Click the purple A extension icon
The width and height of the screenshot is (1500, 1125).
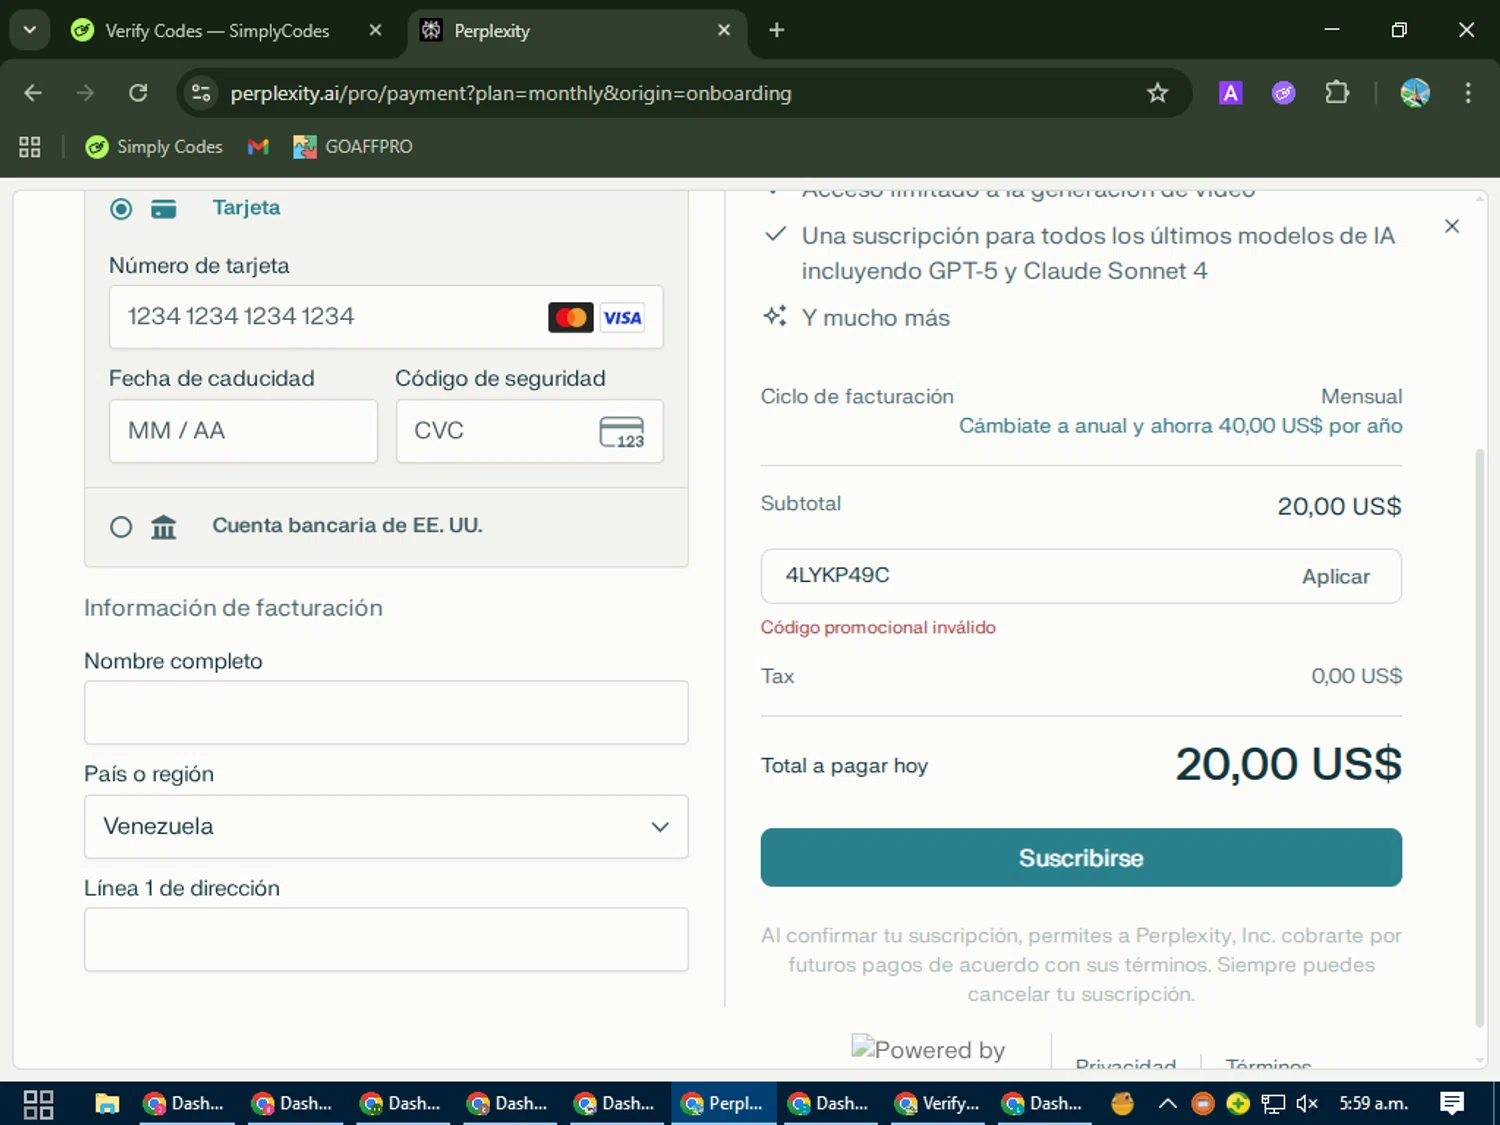pos(1230,93)
